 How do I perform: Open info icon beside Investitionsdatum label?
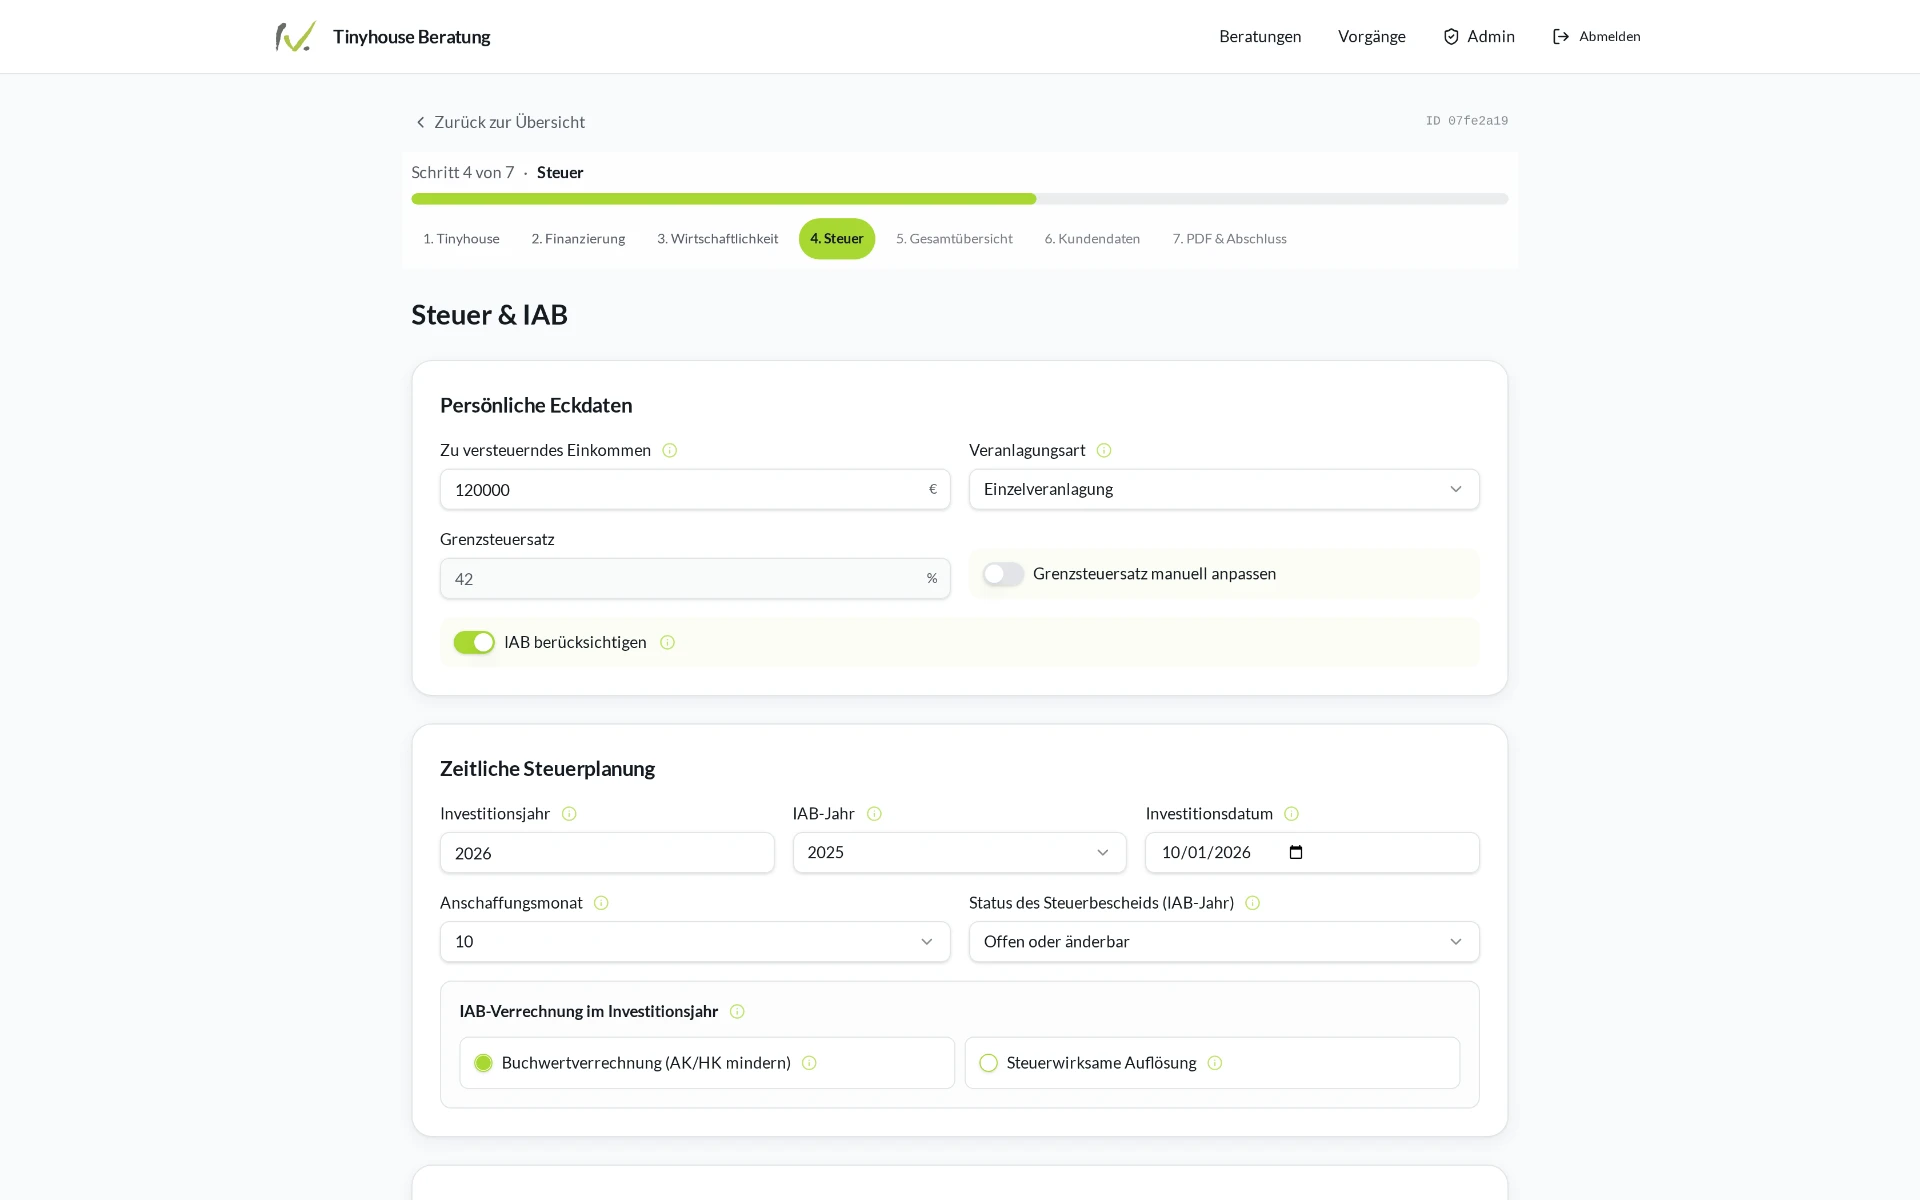[x=1291, y=813]
